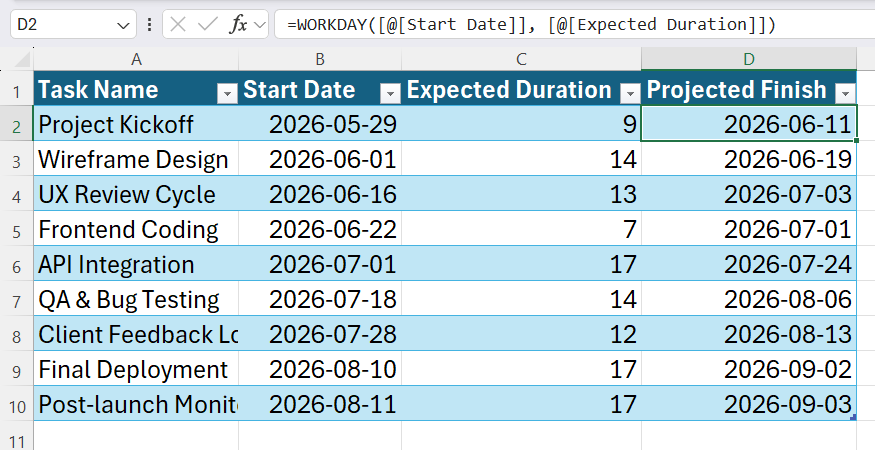The width and height of the screenshot is (875, 450).
Task: Click start date 2026-08-11
Action: pyautogui.click(x=320, y=404)
